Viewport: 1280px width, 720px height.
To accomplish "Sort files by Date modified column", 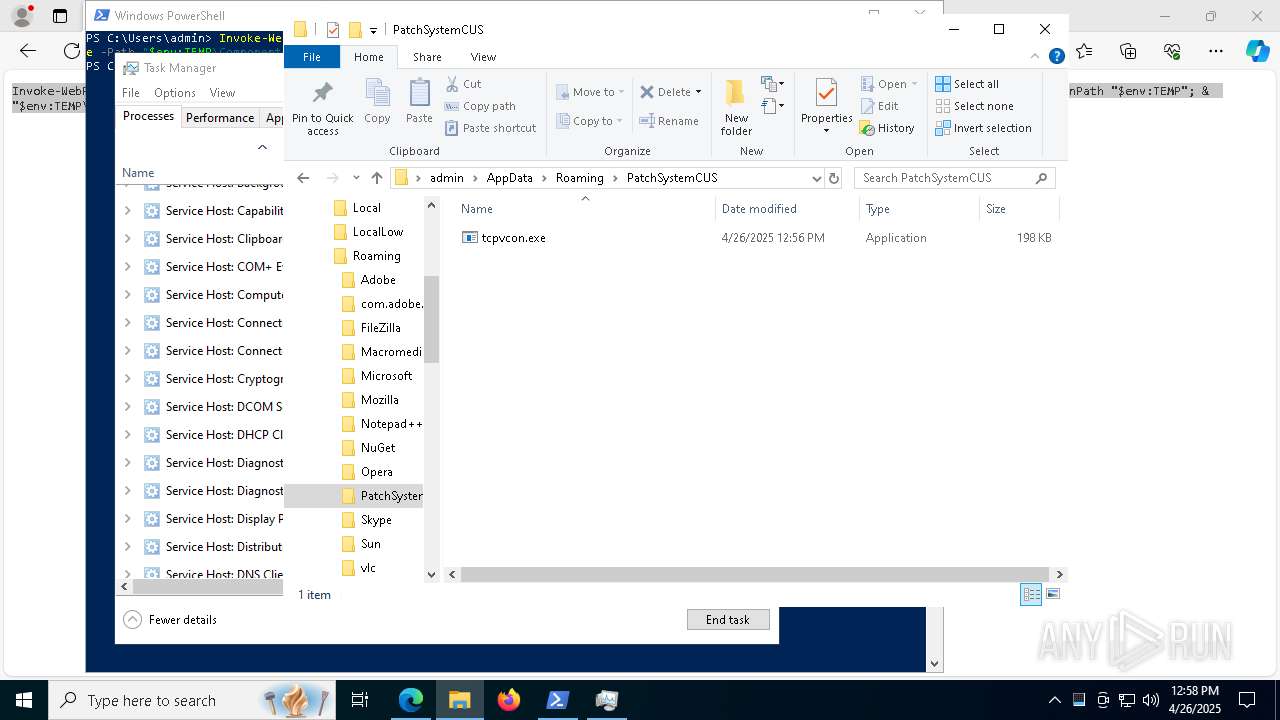I will (787, 209).
